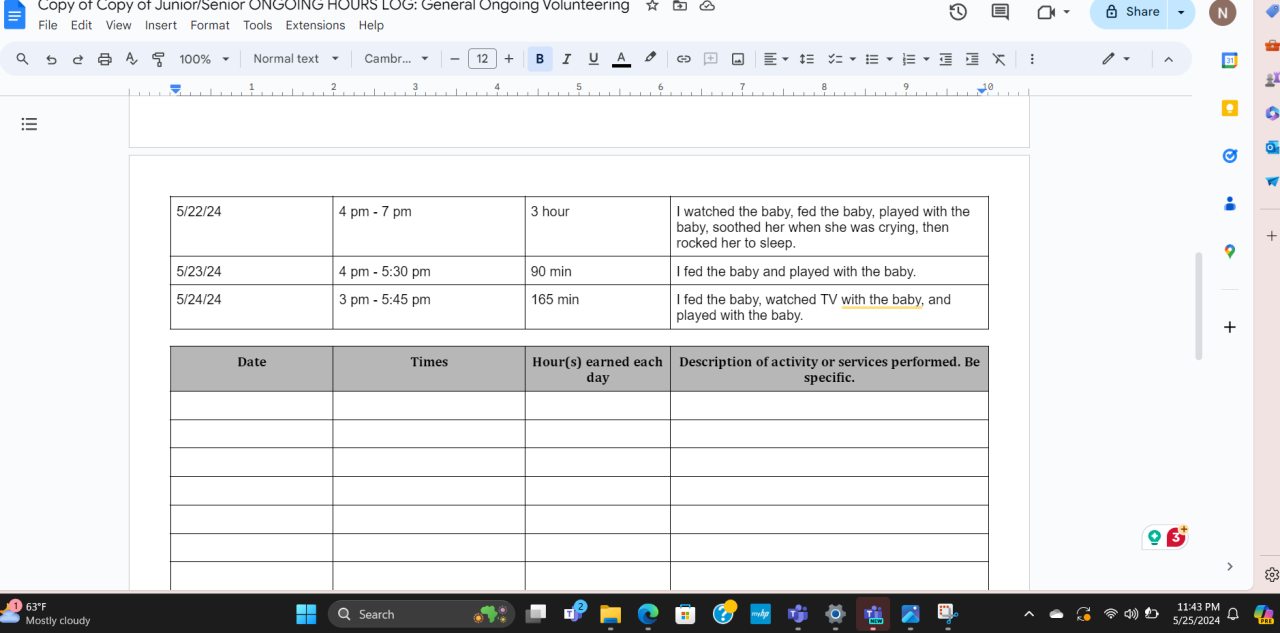Screen dimensions: 1280x633
Task: Print the document
Action: coord(105,59)
